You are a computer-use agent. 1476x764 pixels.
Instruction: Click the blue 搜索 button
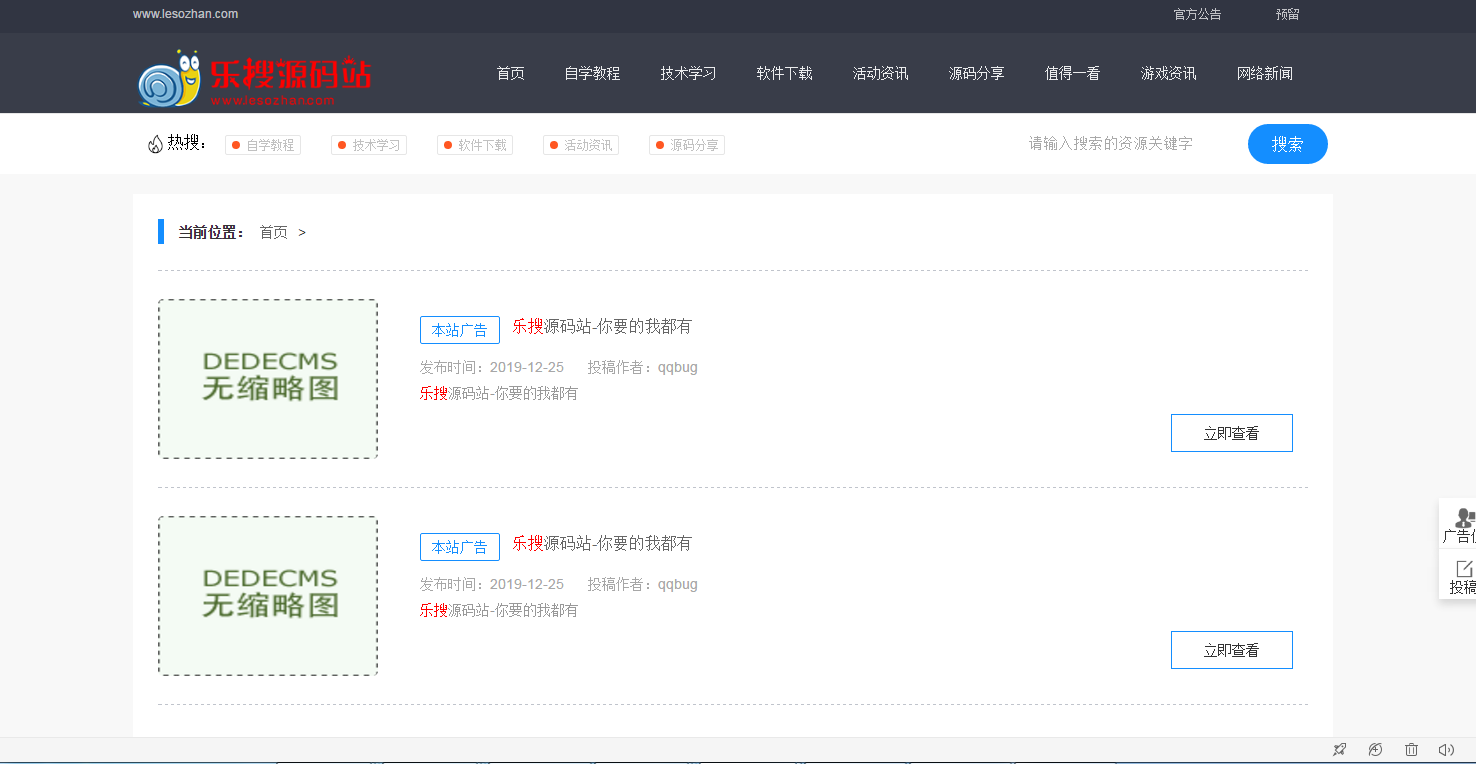coord(1287,144)
